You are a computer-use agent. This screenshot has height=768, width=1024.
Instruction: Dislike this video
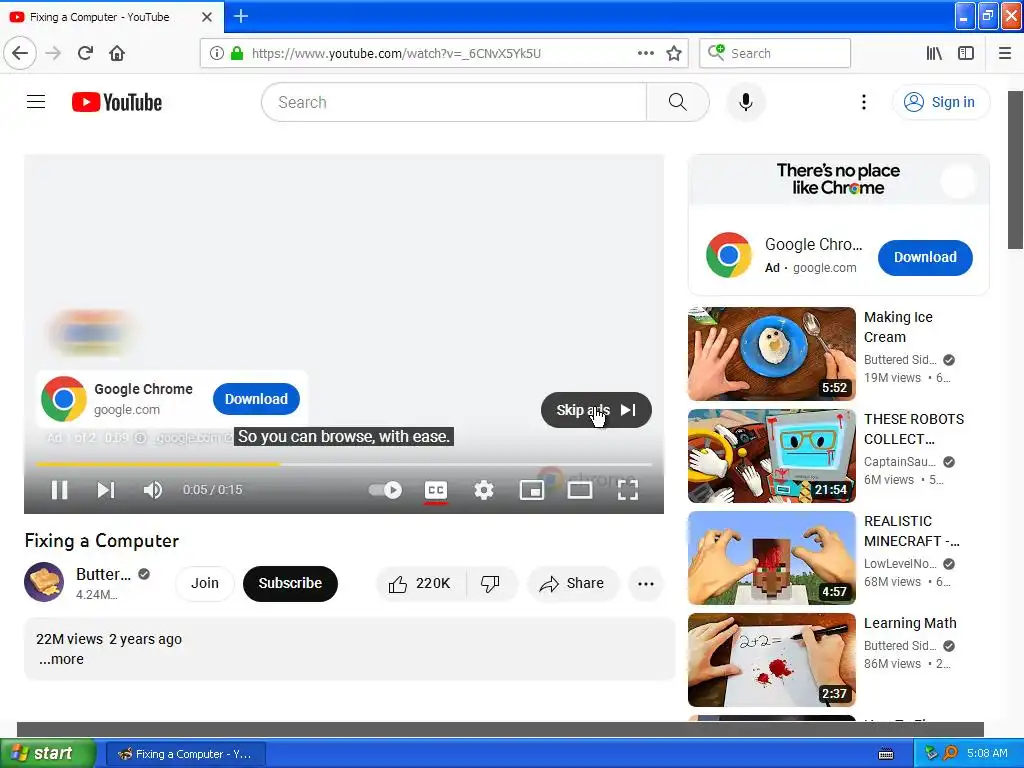pos(490,584)
